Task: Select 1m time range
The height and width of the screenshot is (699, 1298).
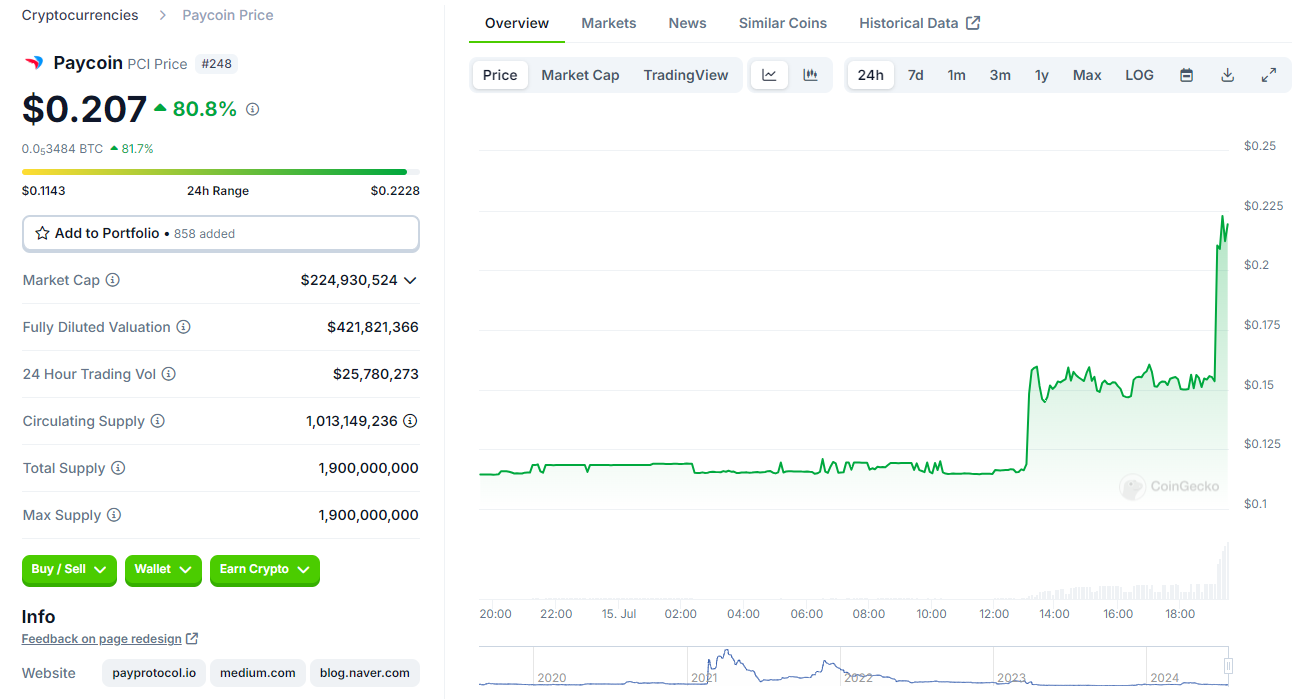Action: click(x=957, y=75)
